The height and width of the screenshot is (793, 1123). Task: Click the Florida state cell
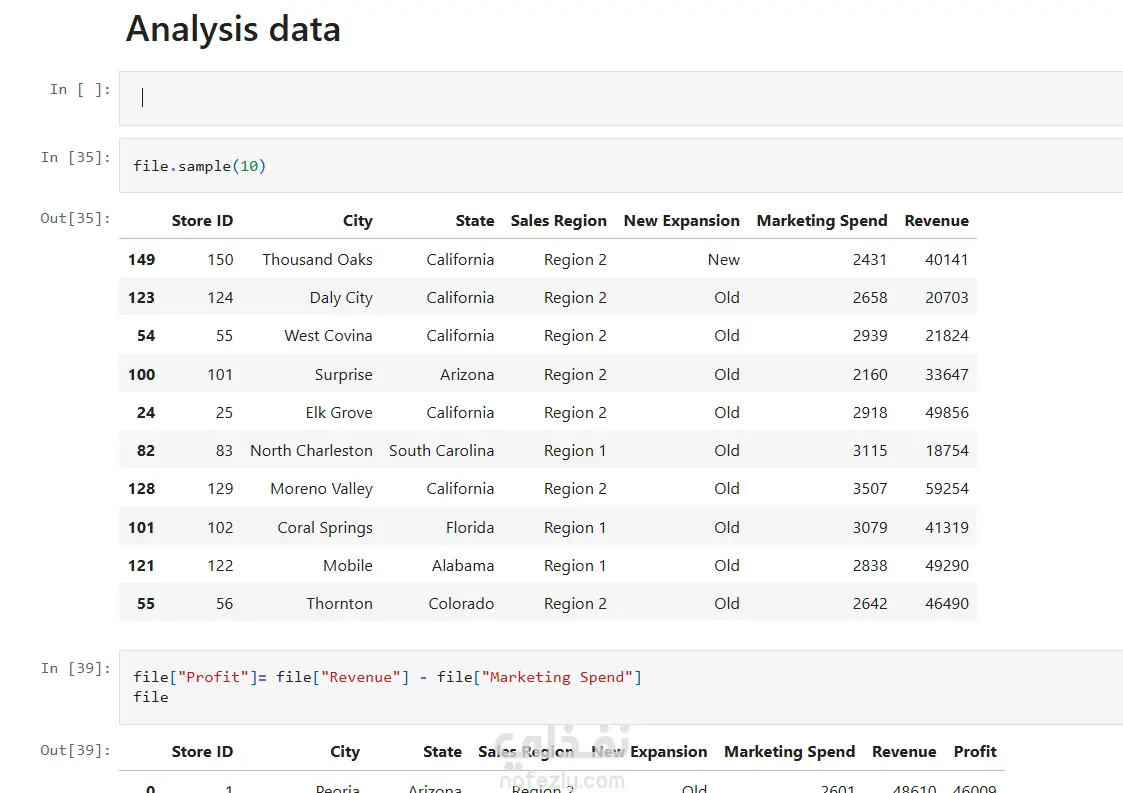pyautogui.click(x=470, y=527)
